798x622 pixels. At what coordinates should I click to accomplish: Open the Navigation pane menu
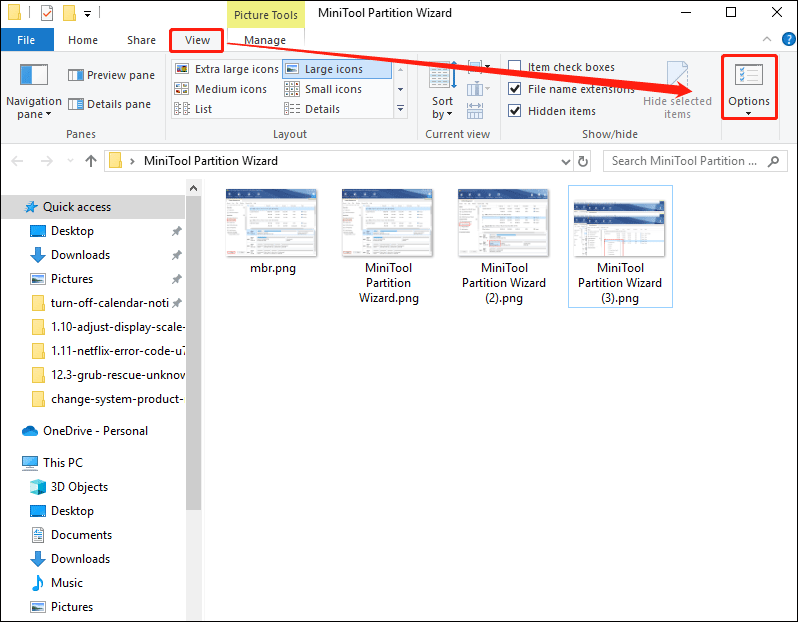coord(34,92)
